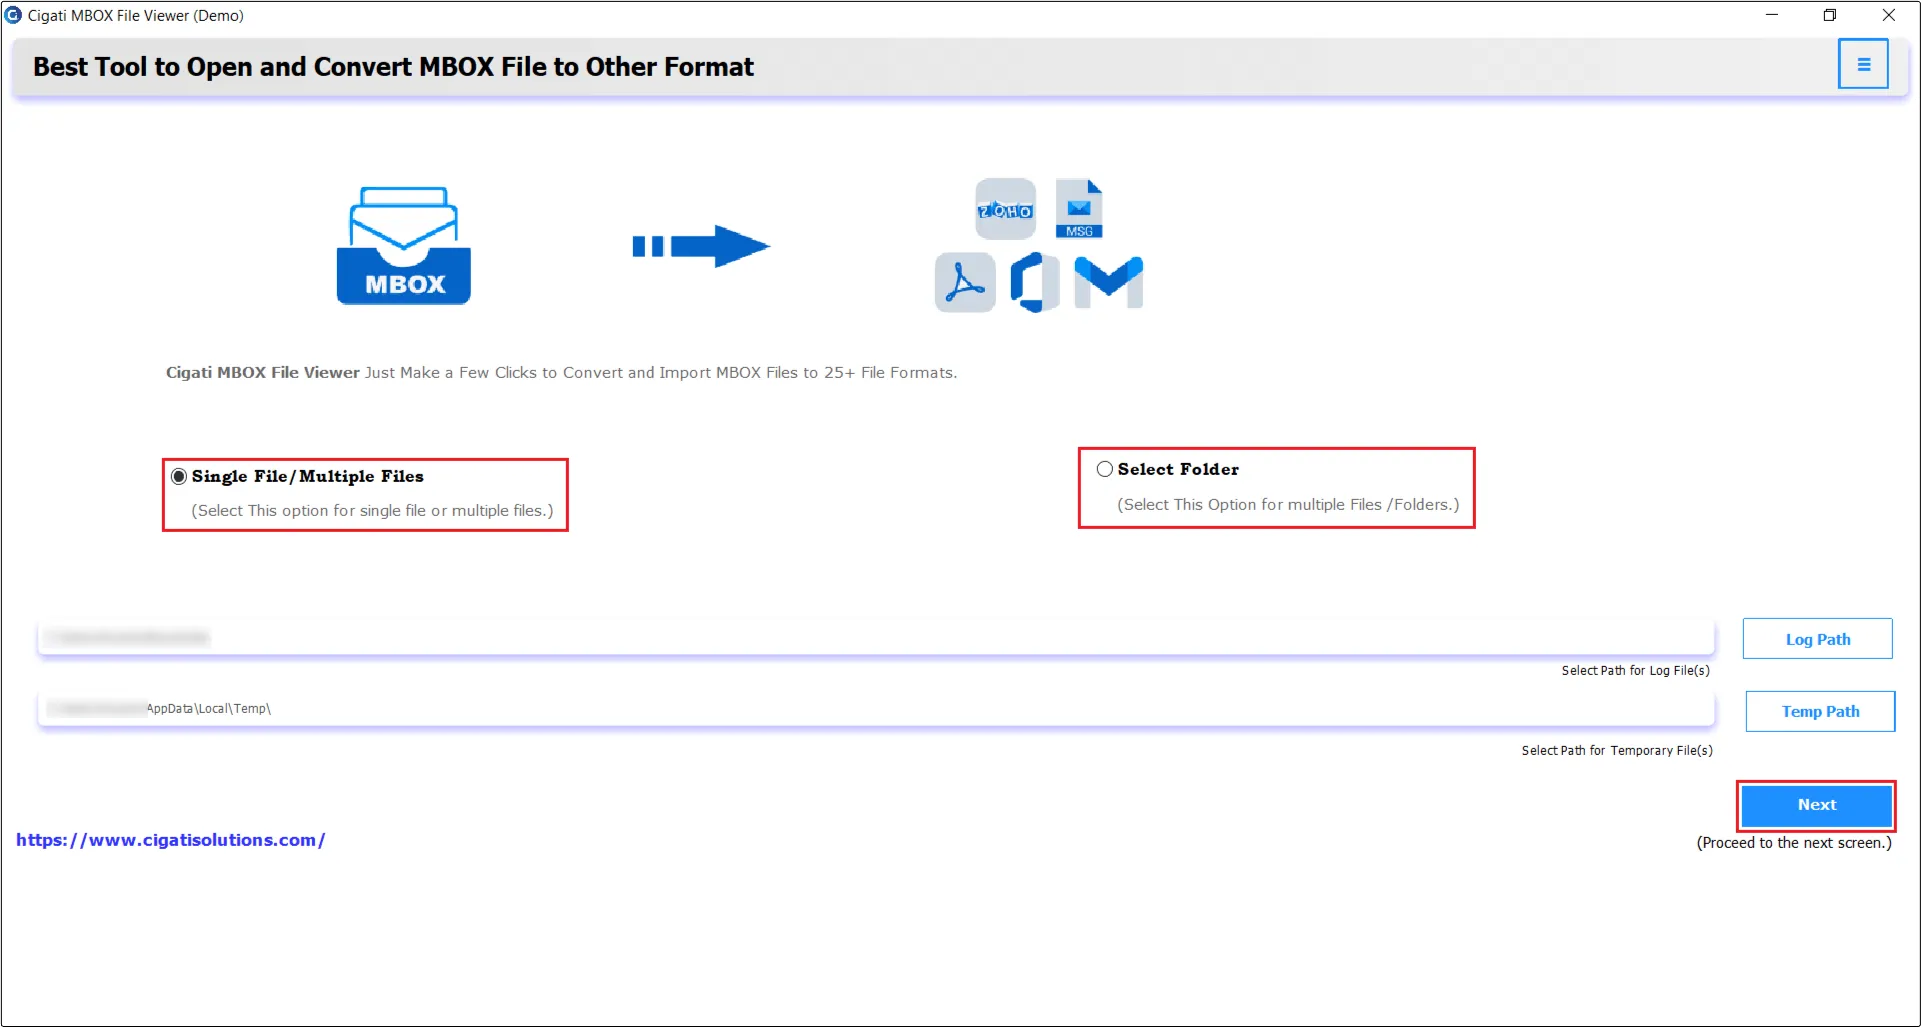This screenshot has width=1921, height=1028.
Task: Click the temporary files path field
Action: tap(876, 708)
